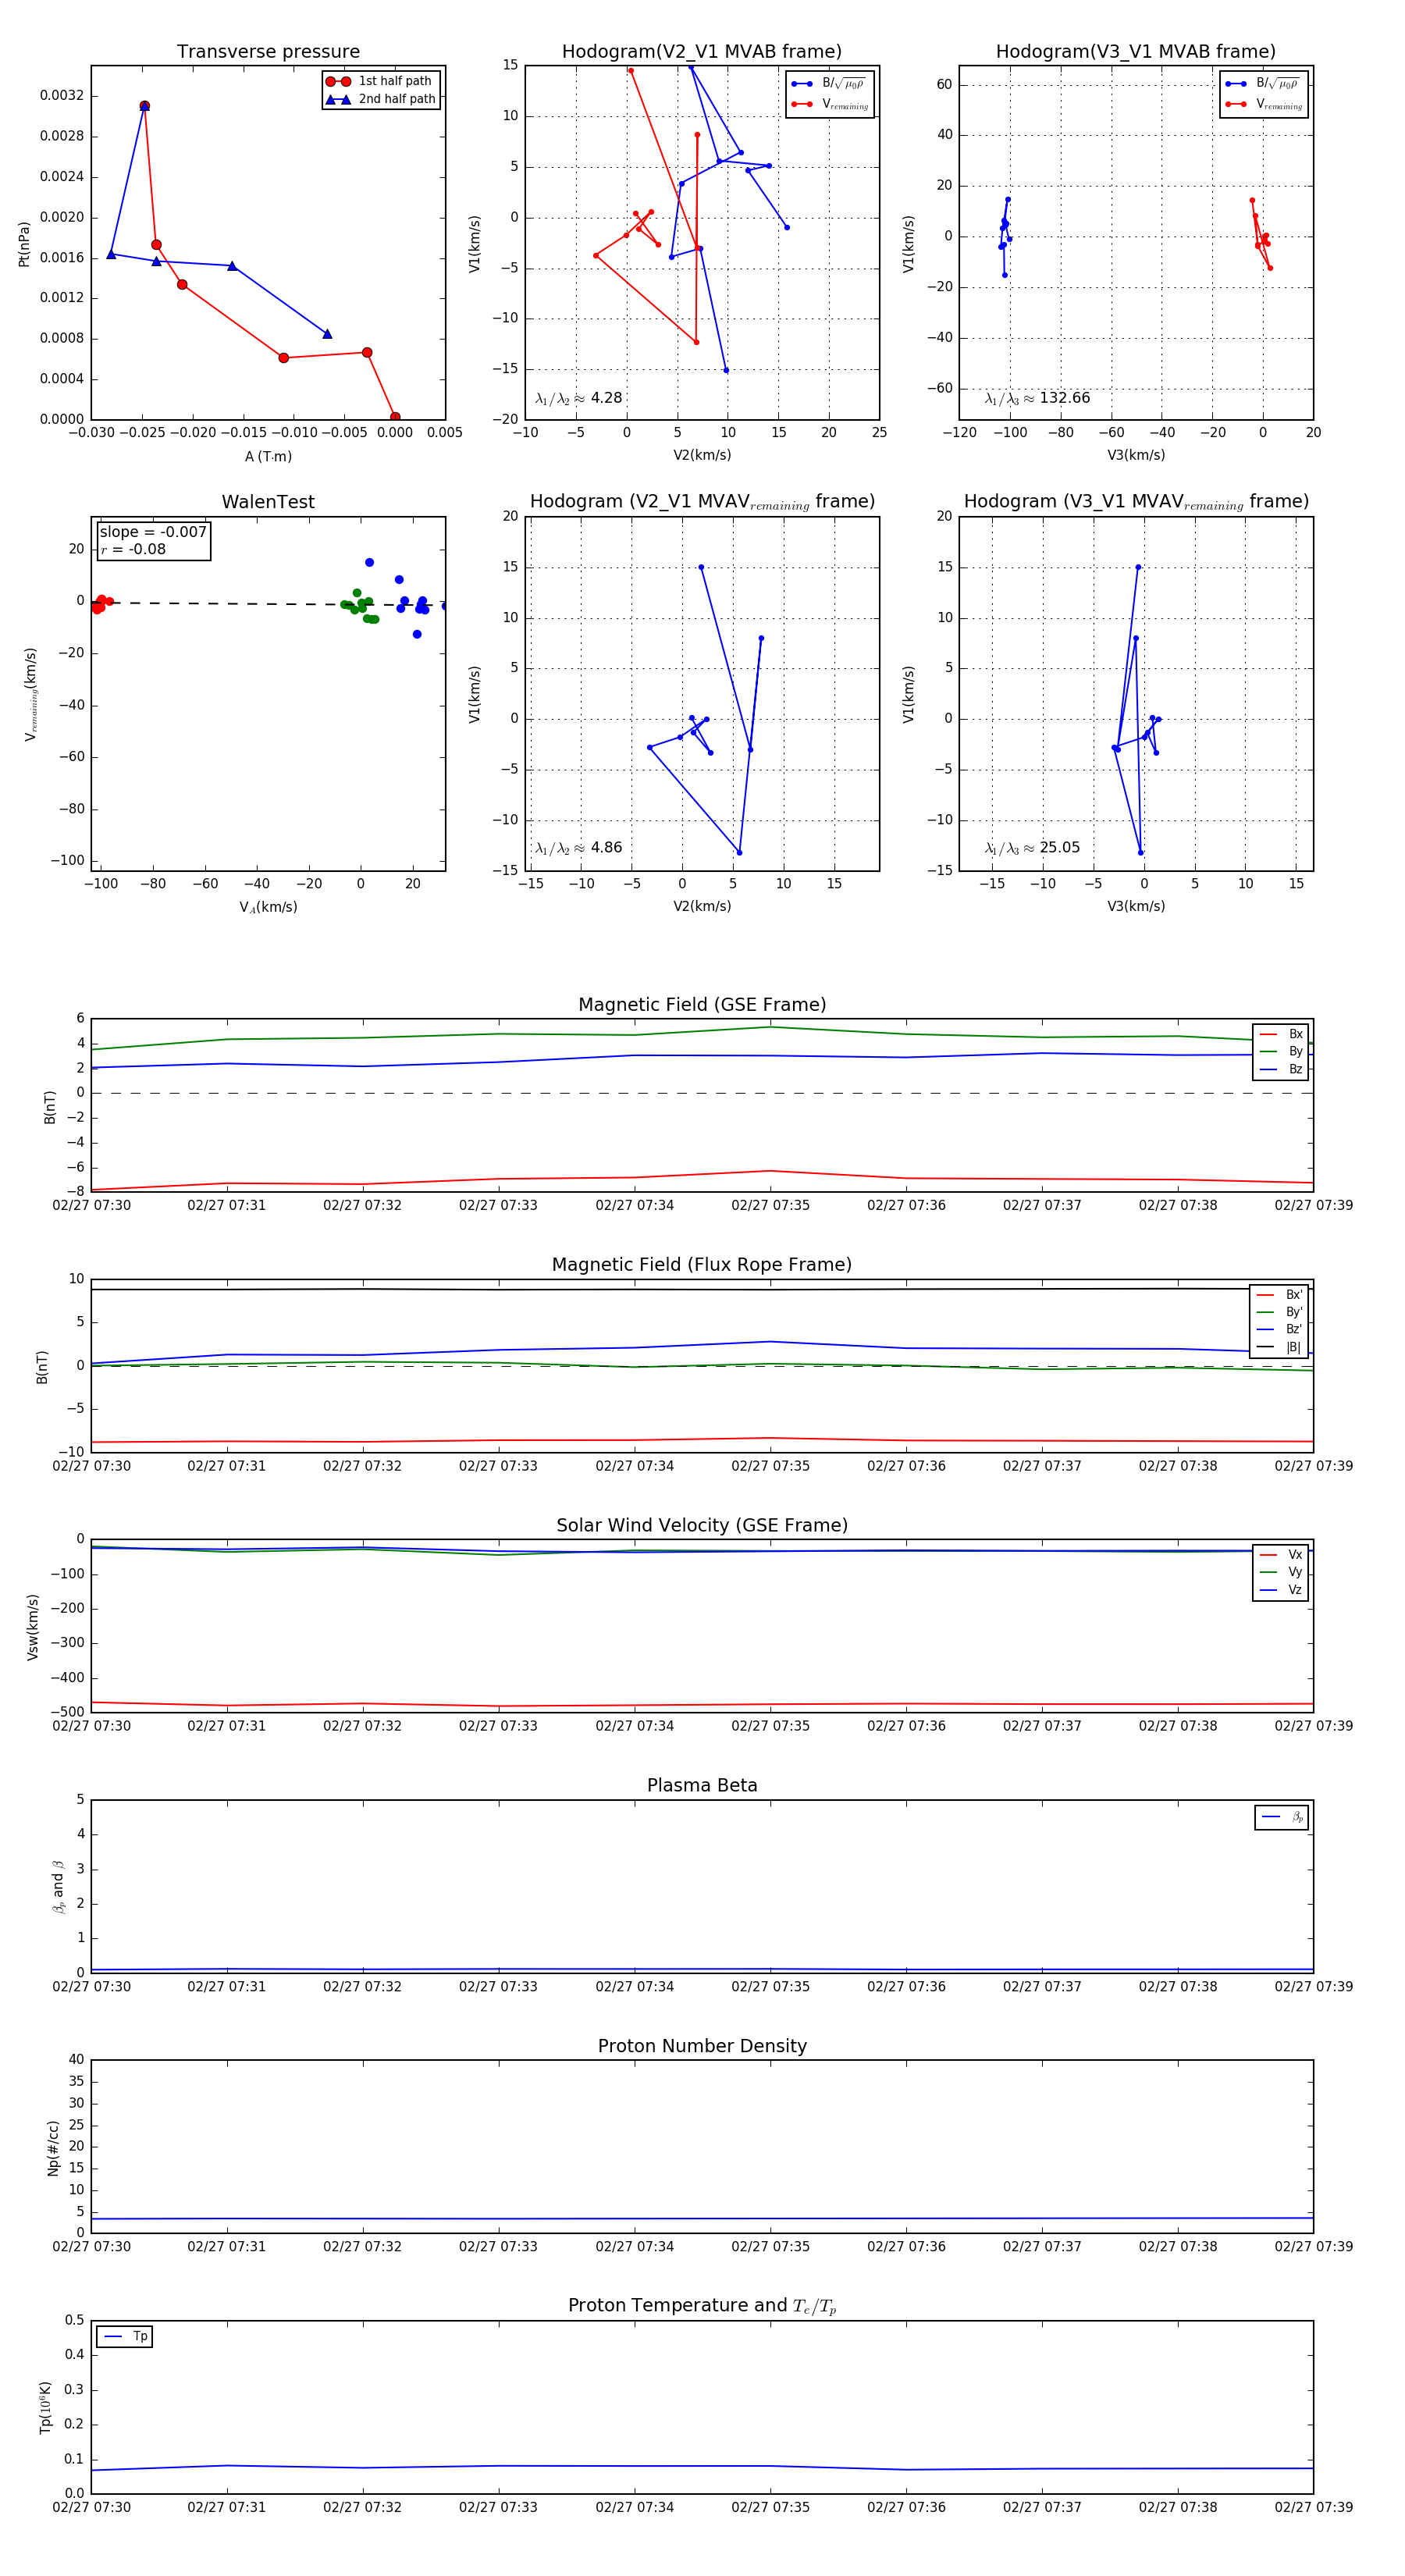
Task: Select '2nd half path' legend entry
Action: [x=380, y=99]
